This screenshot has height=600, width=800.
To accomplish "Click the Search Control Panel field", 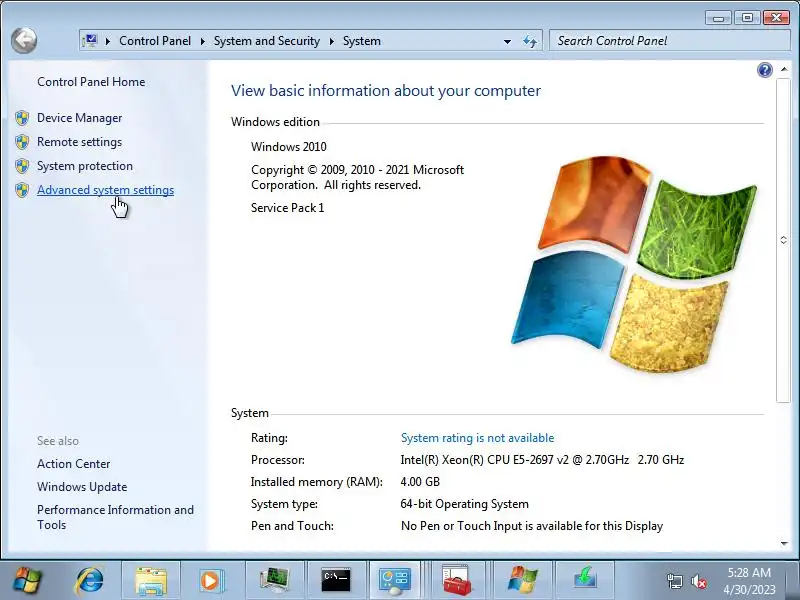I will 669,41.
